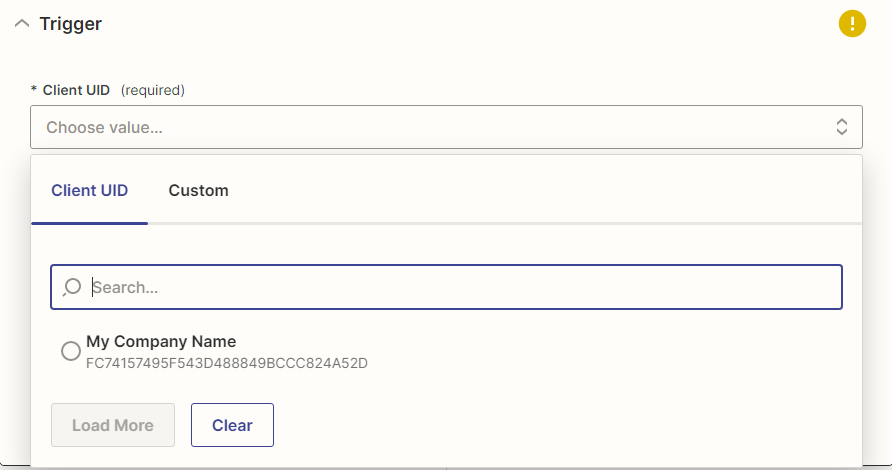Switch to the Client UID tab
The image size is (892, 470).
(89, 190)
